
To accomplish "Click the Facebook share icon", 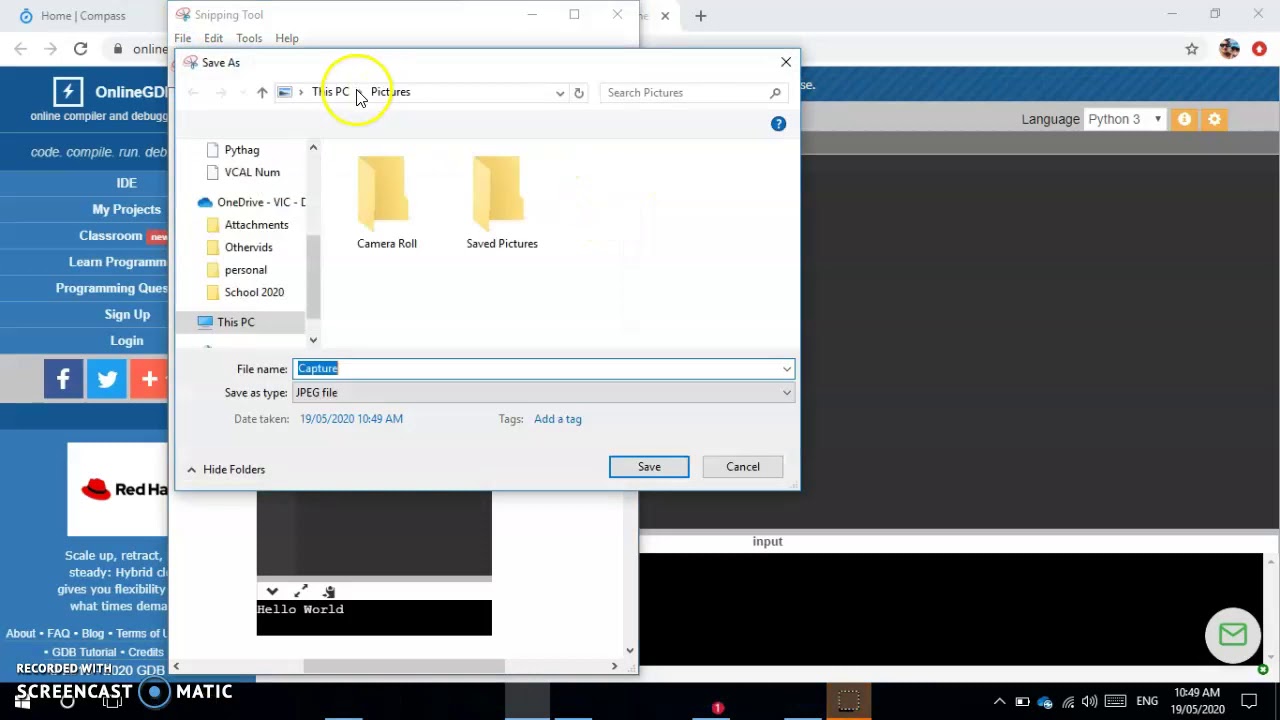I will coord(63,379).
